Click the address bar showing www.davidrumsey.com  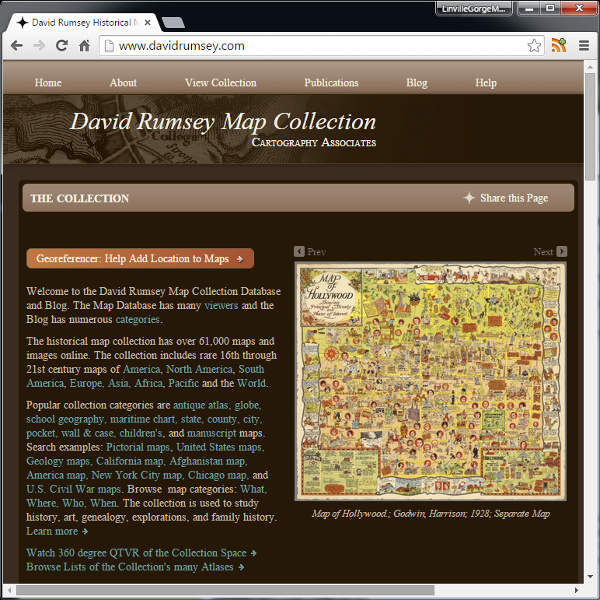click(x=322, y=46)
